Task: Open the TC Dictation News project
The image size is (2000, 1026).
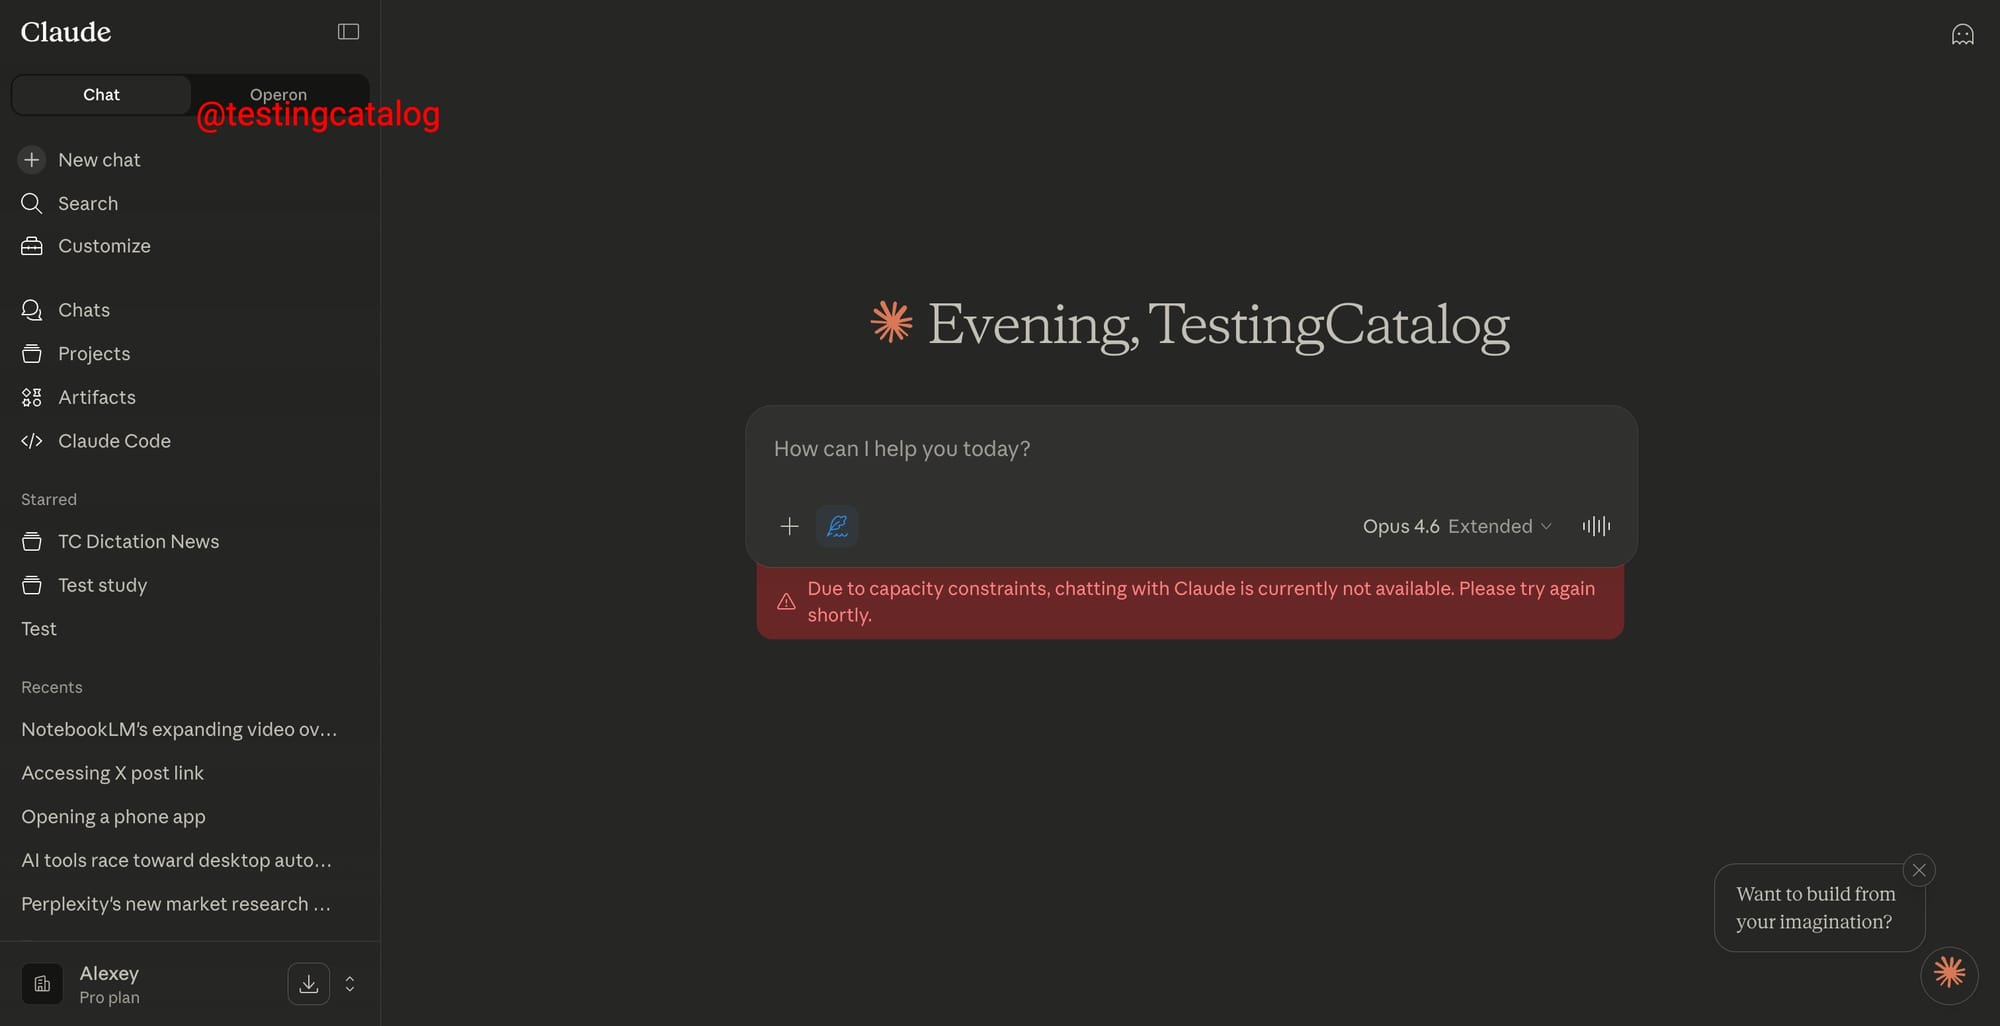Action: tap(138, 542)
